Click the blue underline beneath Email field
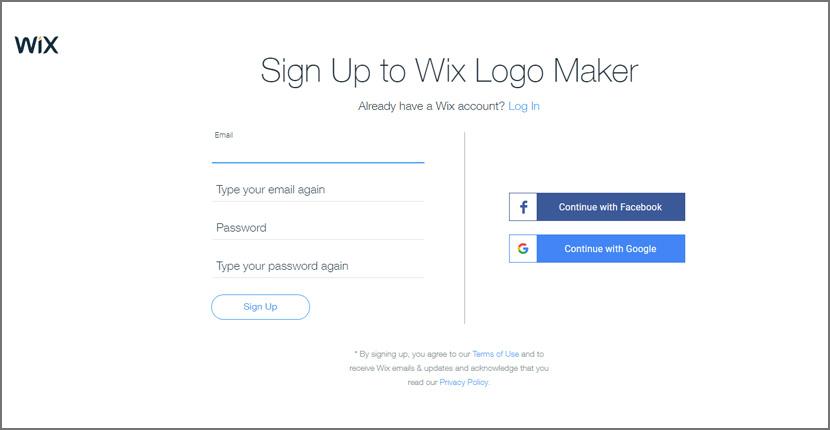830x430 pixels. coord(318,163)
